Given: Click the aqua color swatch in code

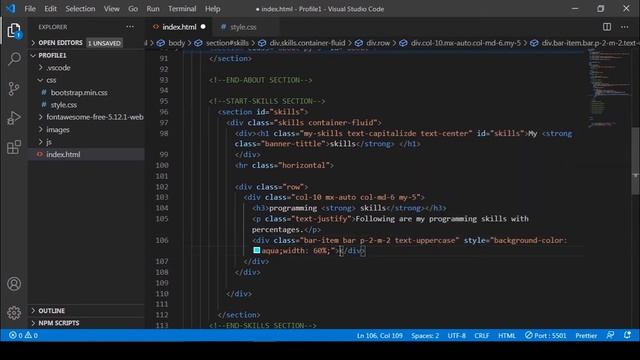Looking at the screenshot, I should pos(256,251).
